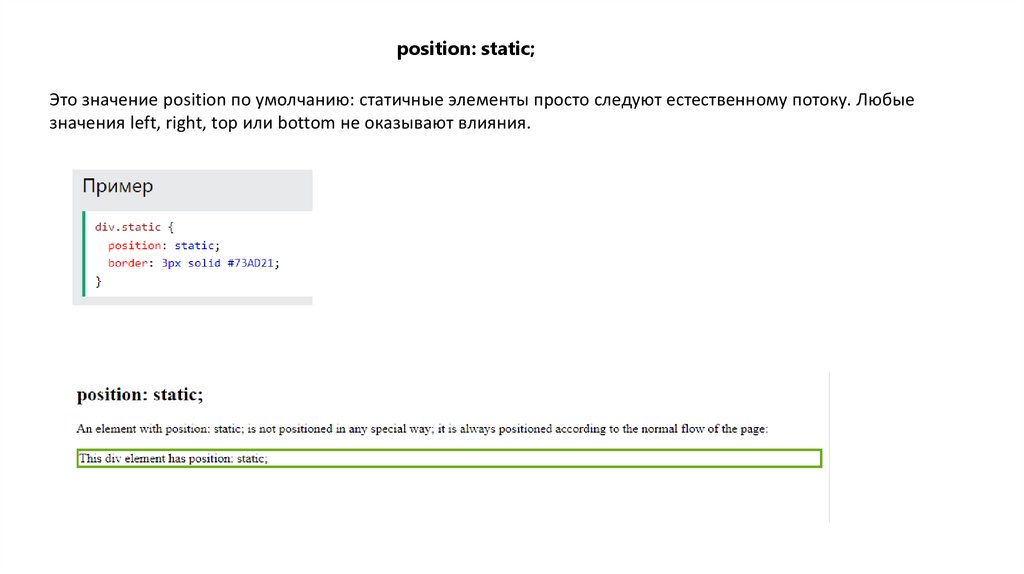
Task: Click the "position" property name in the code
Action: [x=134, y=245]
